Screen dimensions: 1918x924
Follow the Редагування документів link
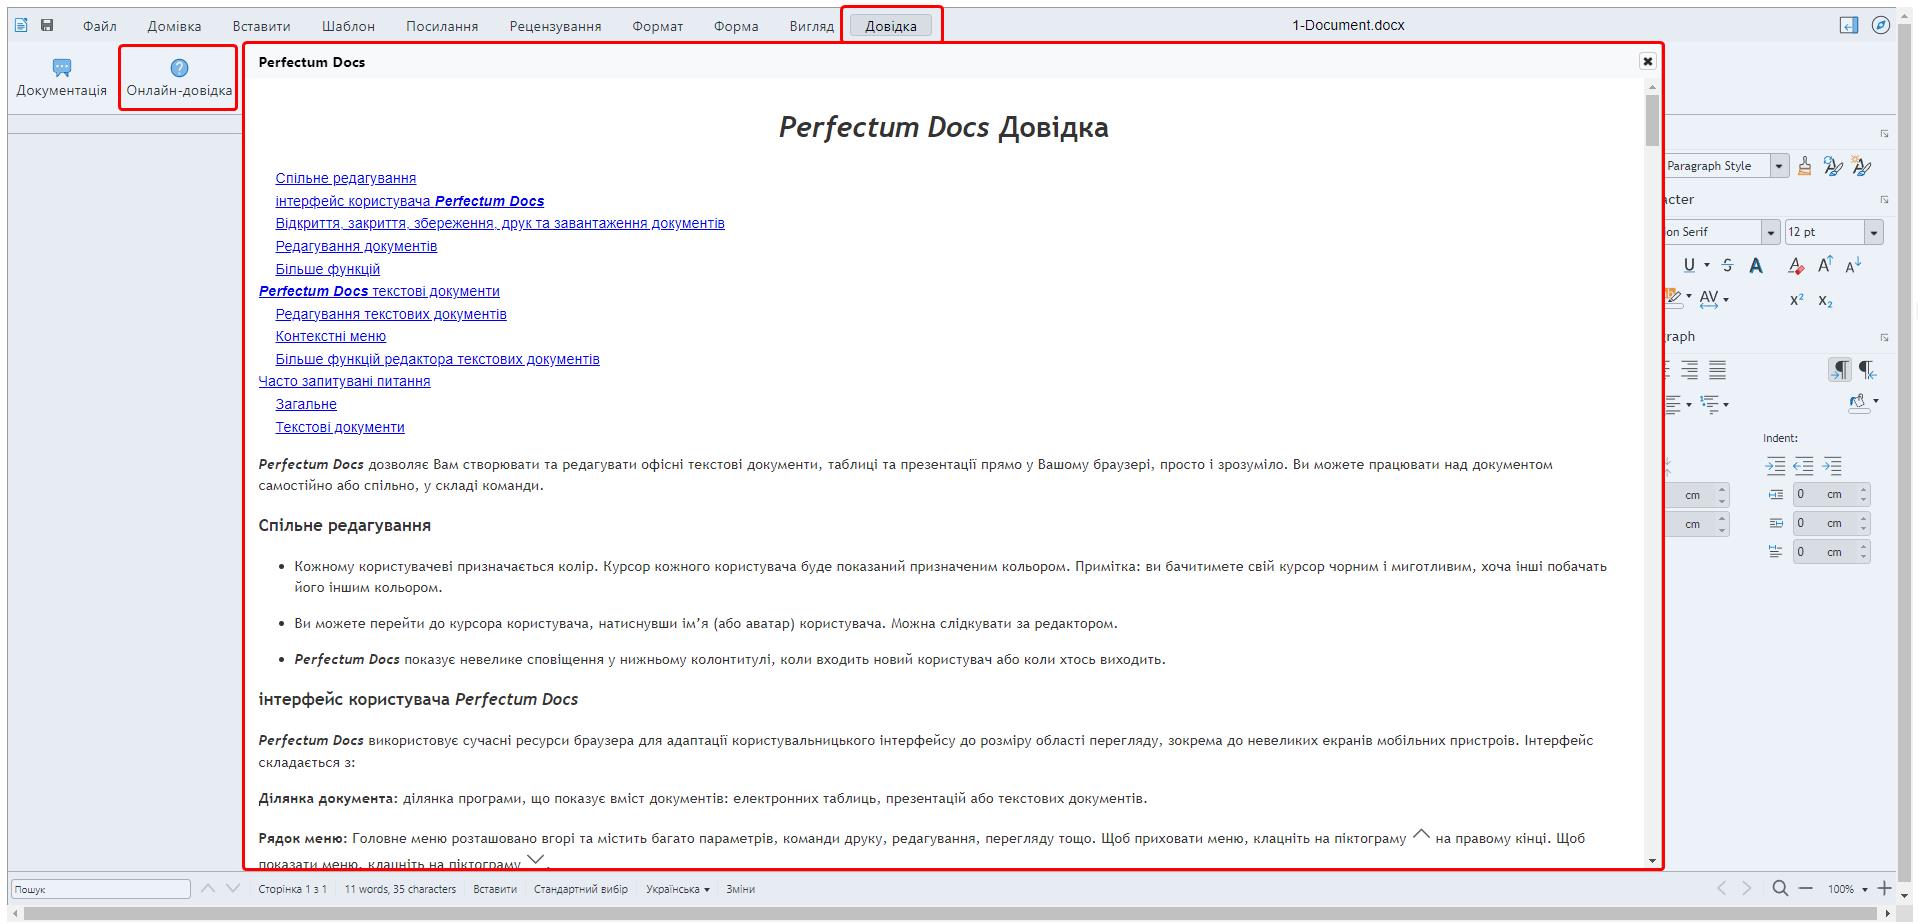(356, 246)
